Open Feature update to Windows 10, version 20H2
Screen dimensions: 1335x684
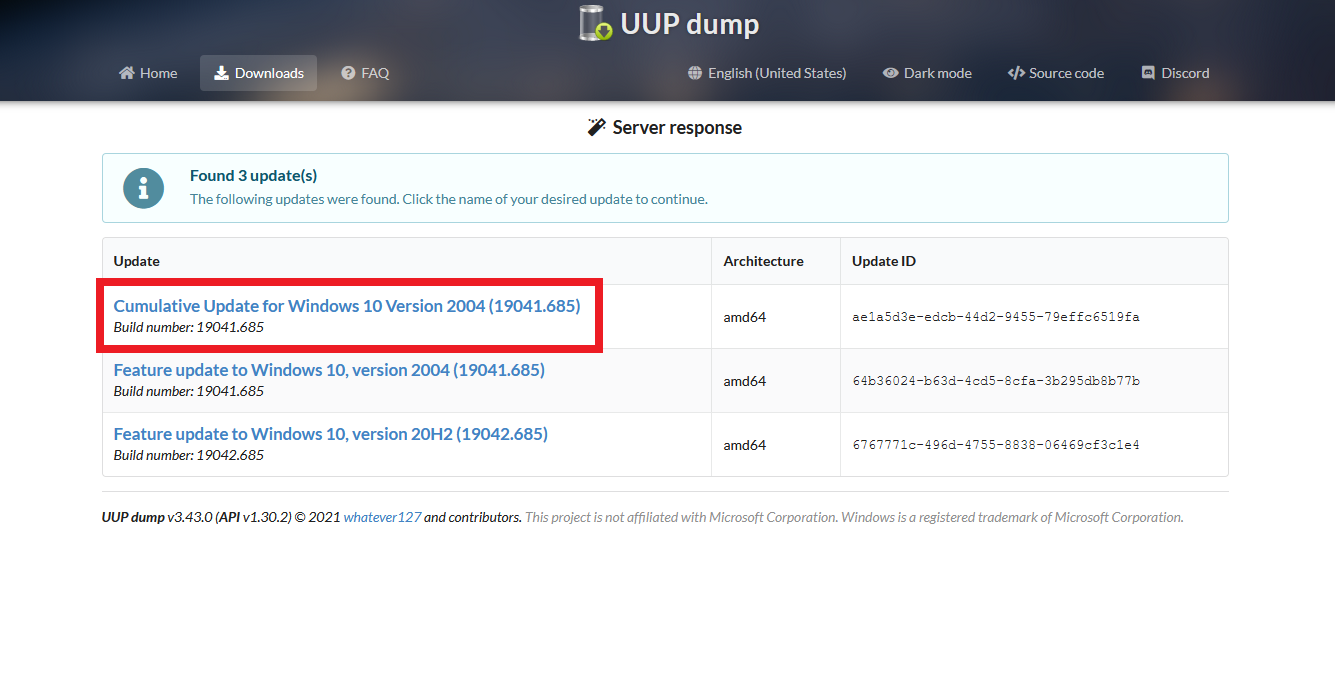tap(331, 434)
